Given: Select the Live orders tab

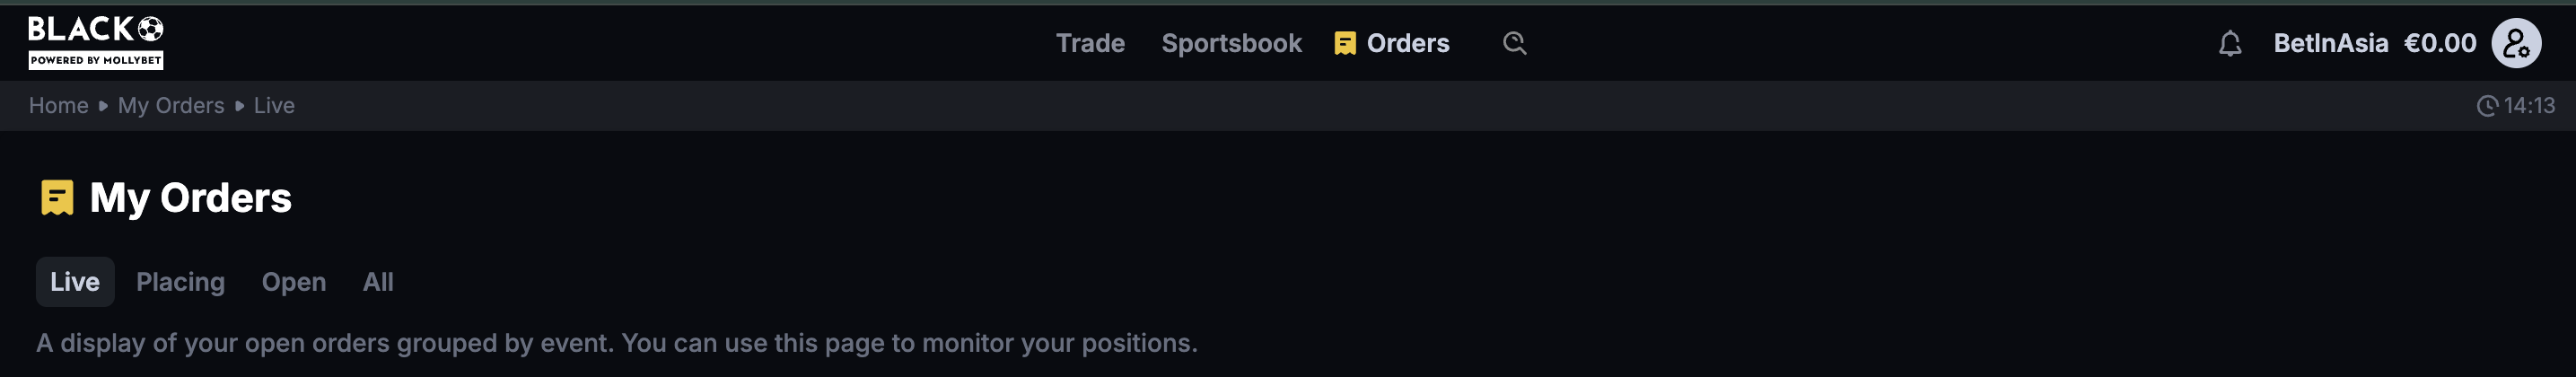Looking at the screenshot, I should click(x=75, y=282).
